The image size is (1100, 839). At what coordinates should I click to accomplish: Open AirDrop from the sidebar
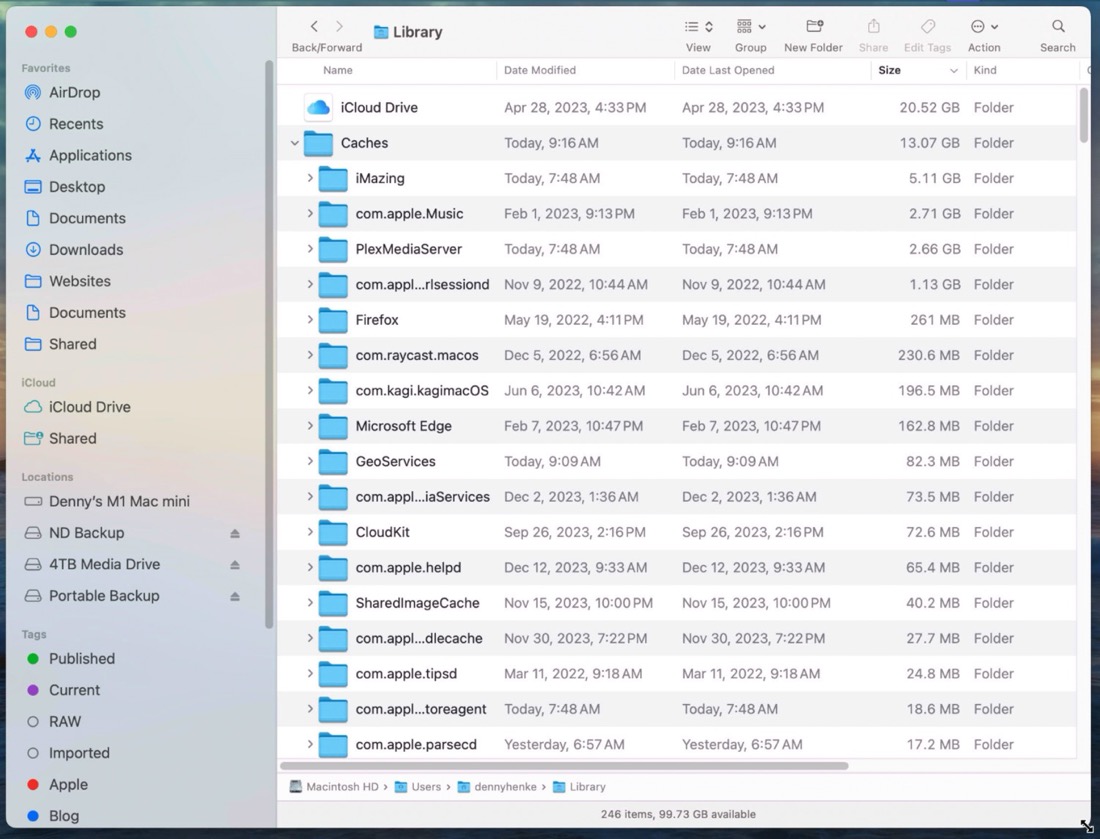click(x=77, y=93)
